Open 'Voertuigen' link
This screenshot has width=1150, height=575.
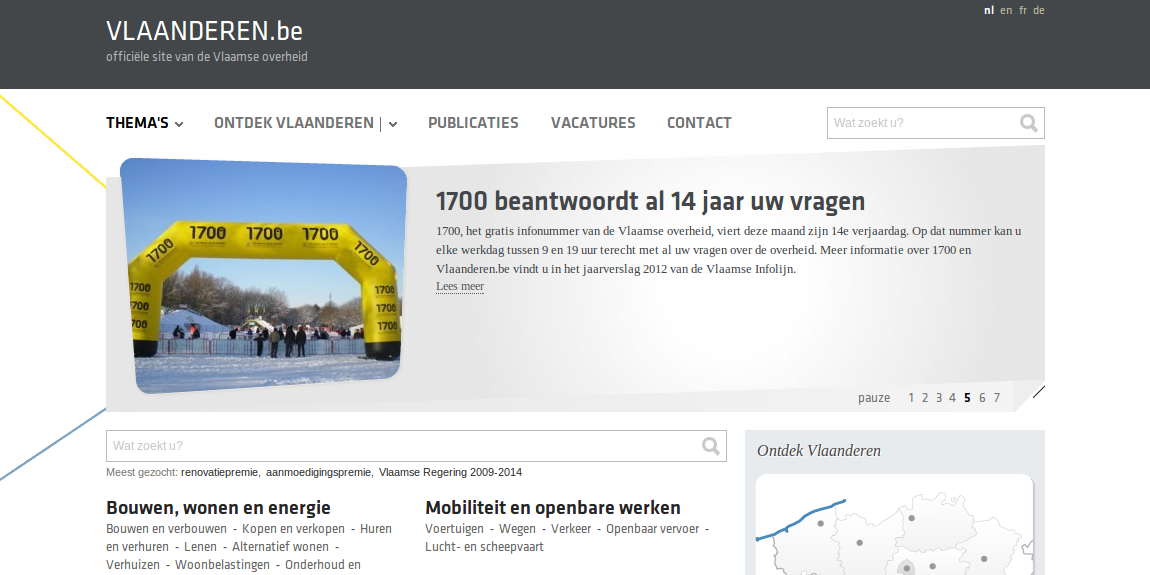[x=455, y=529]
